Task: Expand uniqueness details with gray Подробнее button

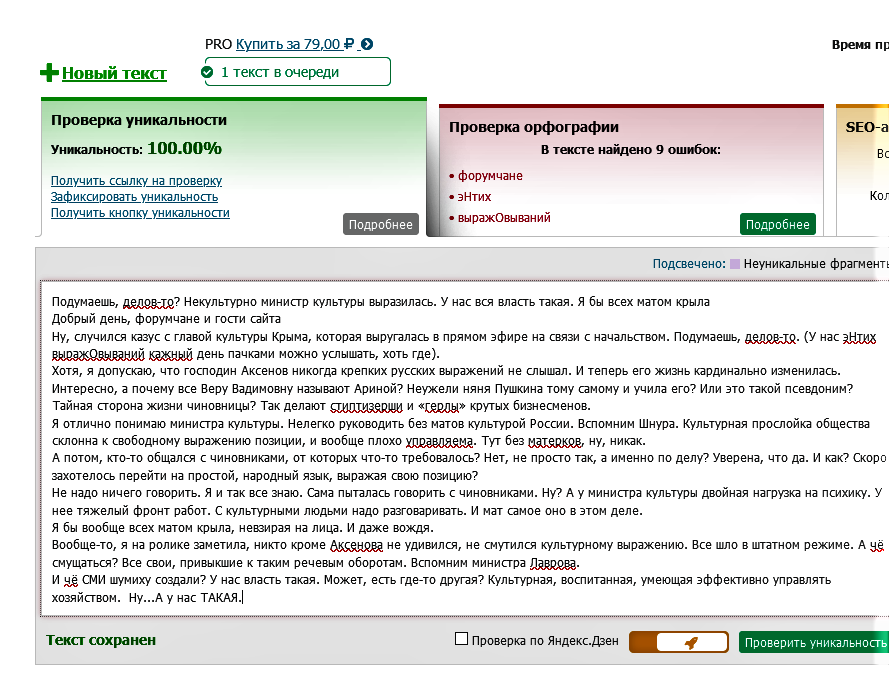Action: pos(380,224)
